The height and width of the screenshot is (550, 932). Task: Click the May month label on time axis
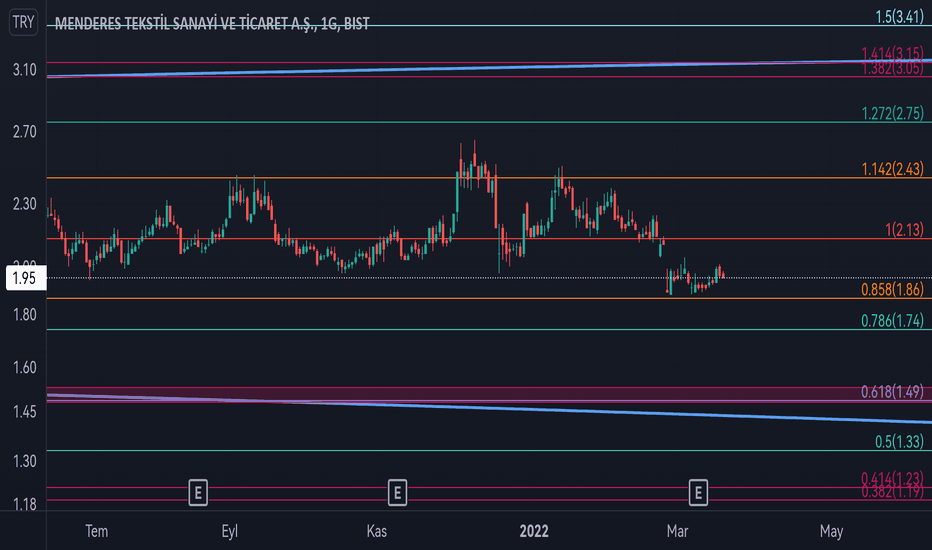[x=831, y=531]
